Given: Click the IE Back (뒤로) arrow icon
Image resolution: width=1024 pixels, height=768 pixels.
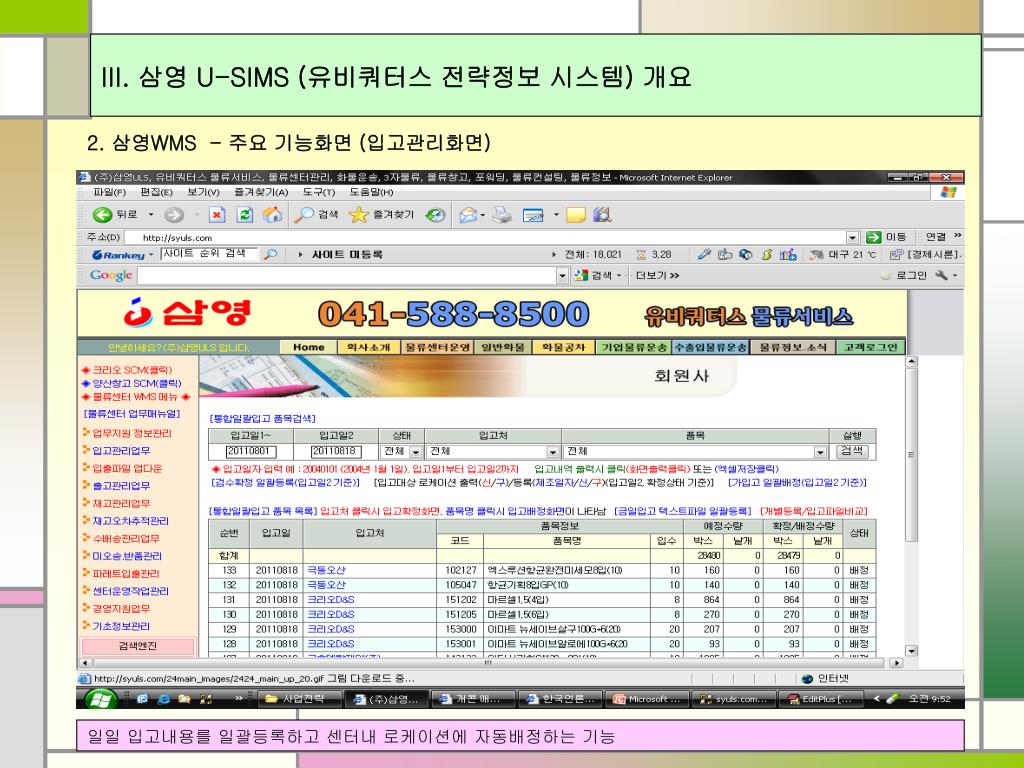Looking at the screenshot, I should [x=102, y=214].
